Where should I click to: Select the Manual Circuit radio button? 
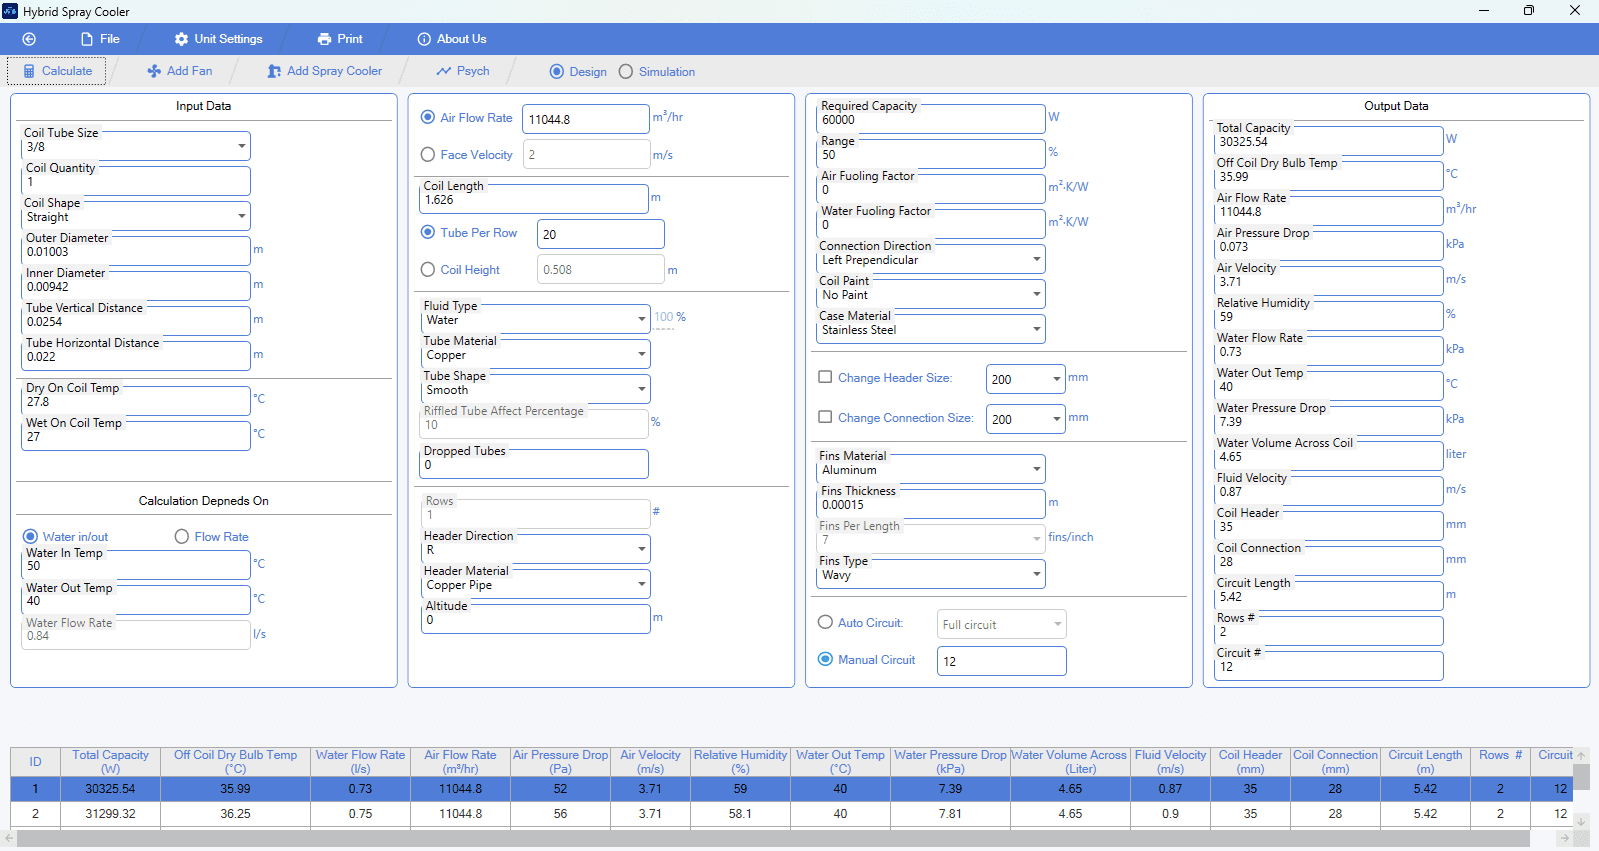click(x=825, y=660)
